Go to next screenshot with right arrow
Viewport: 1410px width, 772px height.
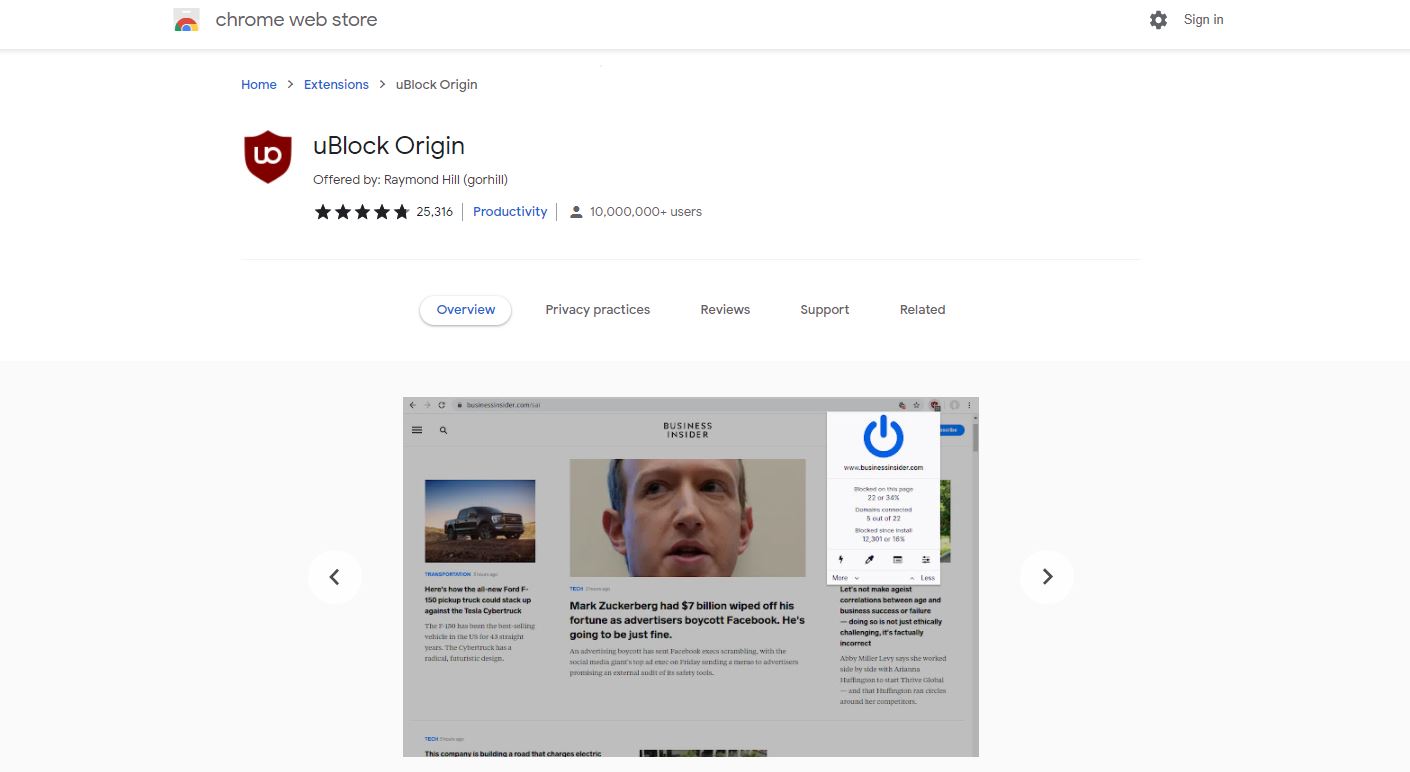1047,577
